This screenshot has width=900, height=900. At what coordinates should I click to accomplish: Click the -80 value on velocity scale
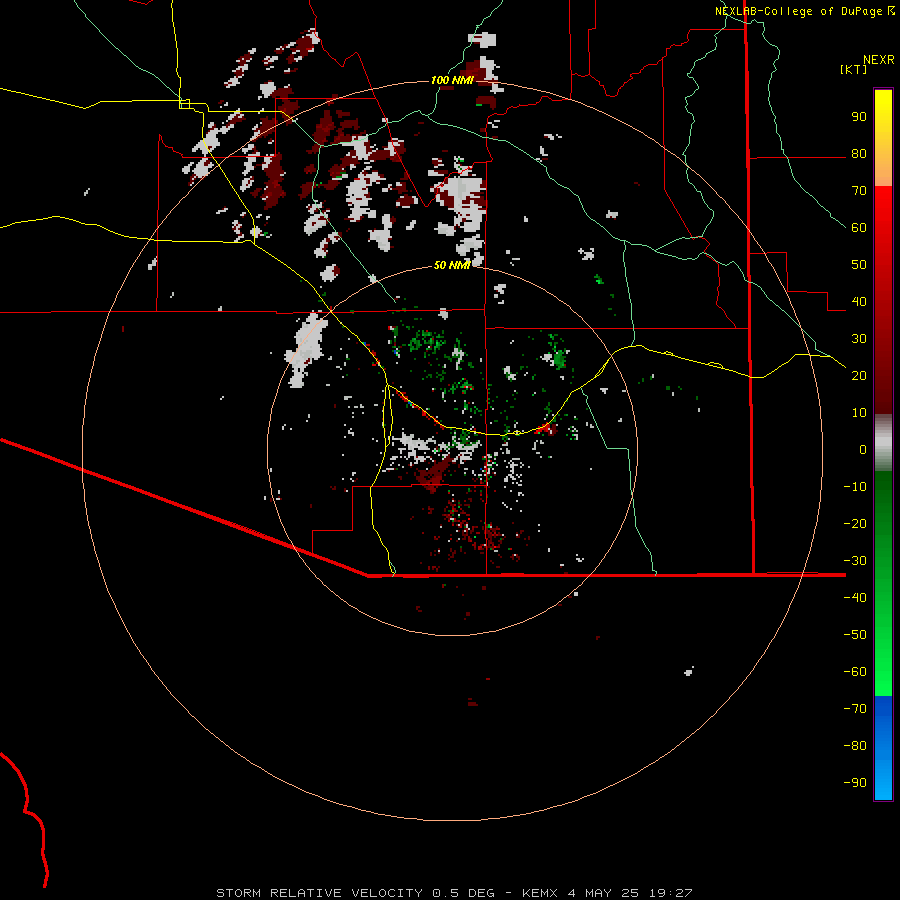point(855,746)
